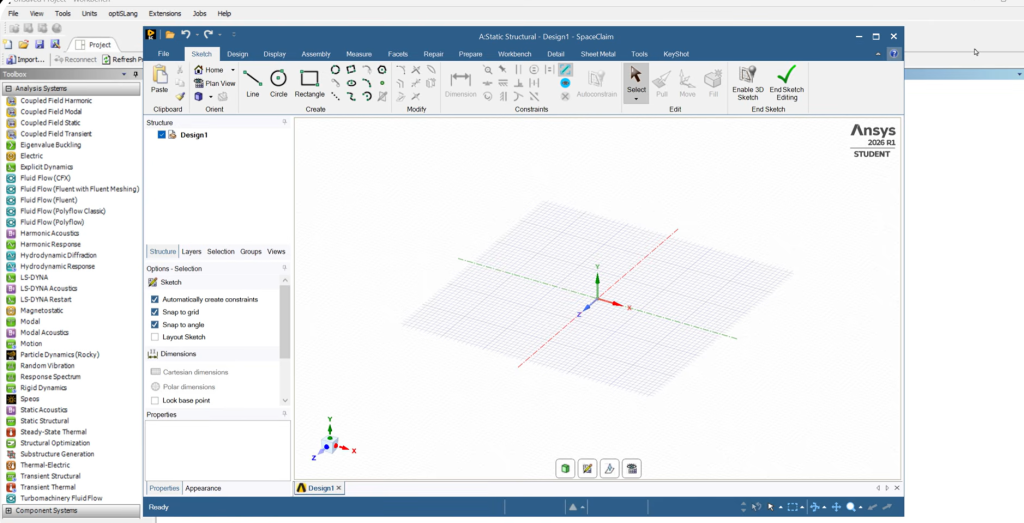Click the pan arrows icon in status bar
Image resolution: width=1024 pixels, height=523 pixels.
[x=834, y=507]
